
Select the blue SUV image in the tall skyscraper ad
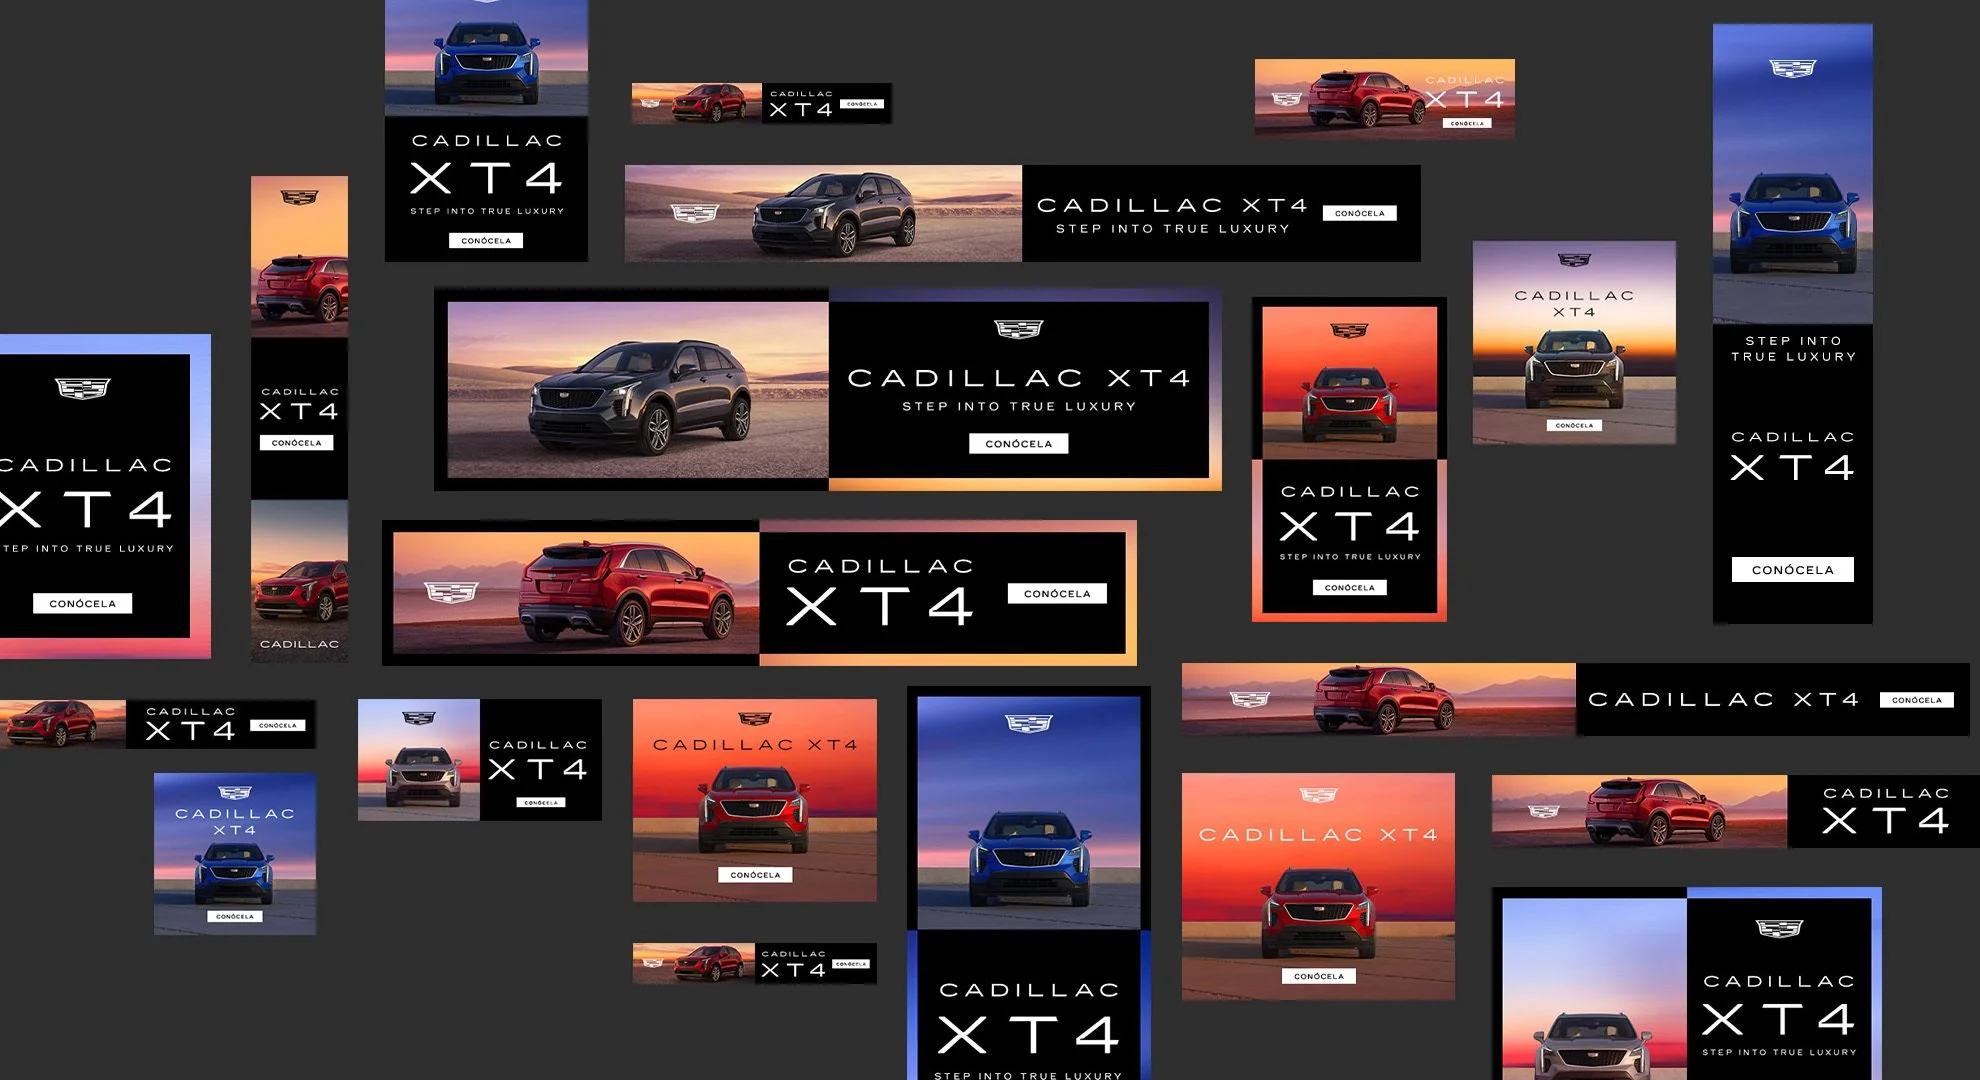pos(1793,222)
